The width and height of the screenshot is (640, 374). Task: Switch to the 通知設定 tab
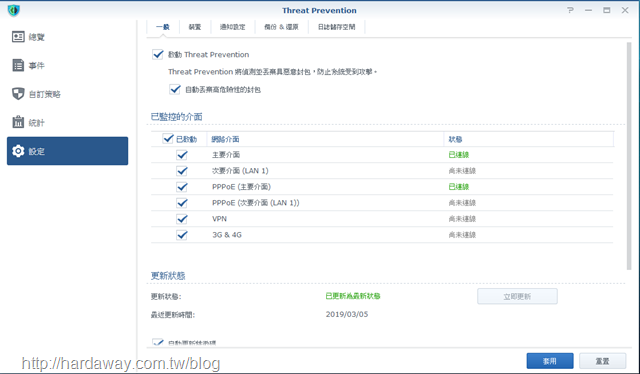tap(233, 27)
